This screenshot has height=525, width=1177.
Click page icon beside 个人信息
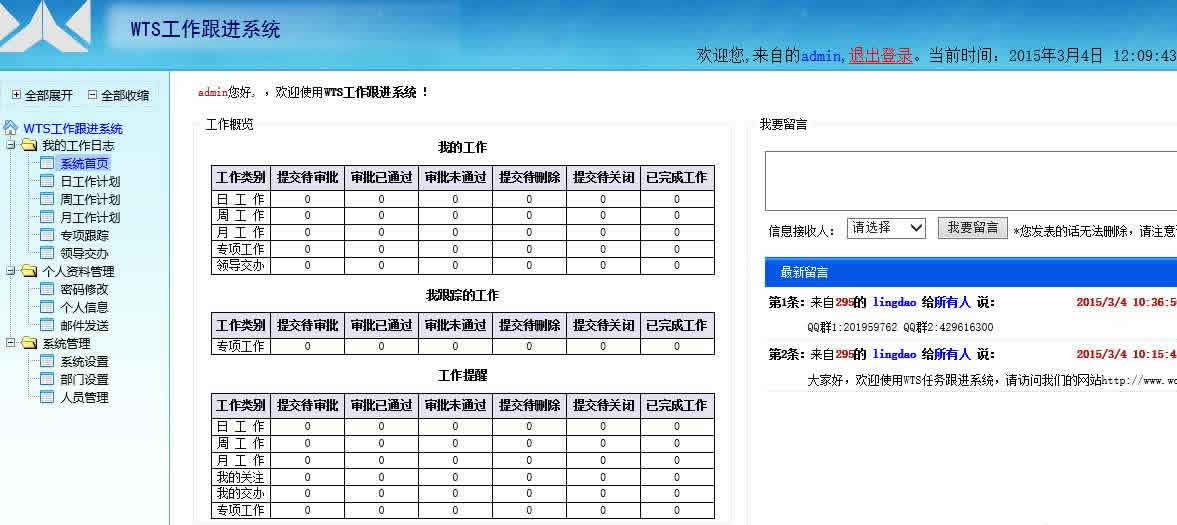pyautogui.click(x=47, y=307)
